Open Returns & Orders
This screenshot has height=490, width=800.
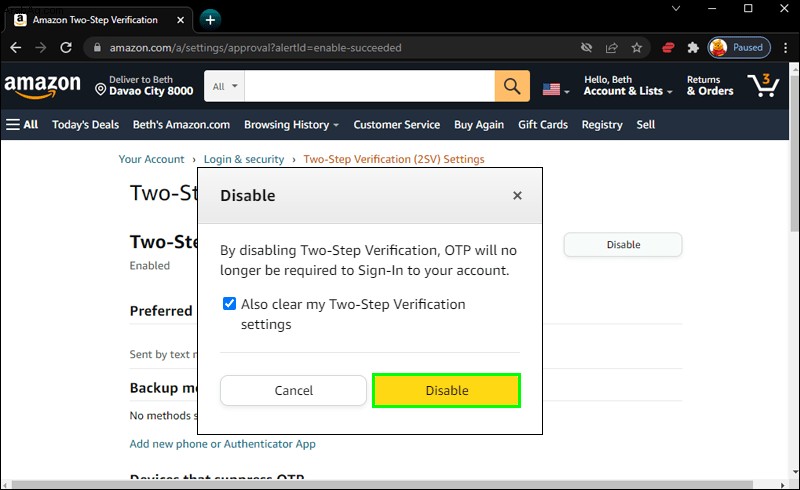point(710,86)
